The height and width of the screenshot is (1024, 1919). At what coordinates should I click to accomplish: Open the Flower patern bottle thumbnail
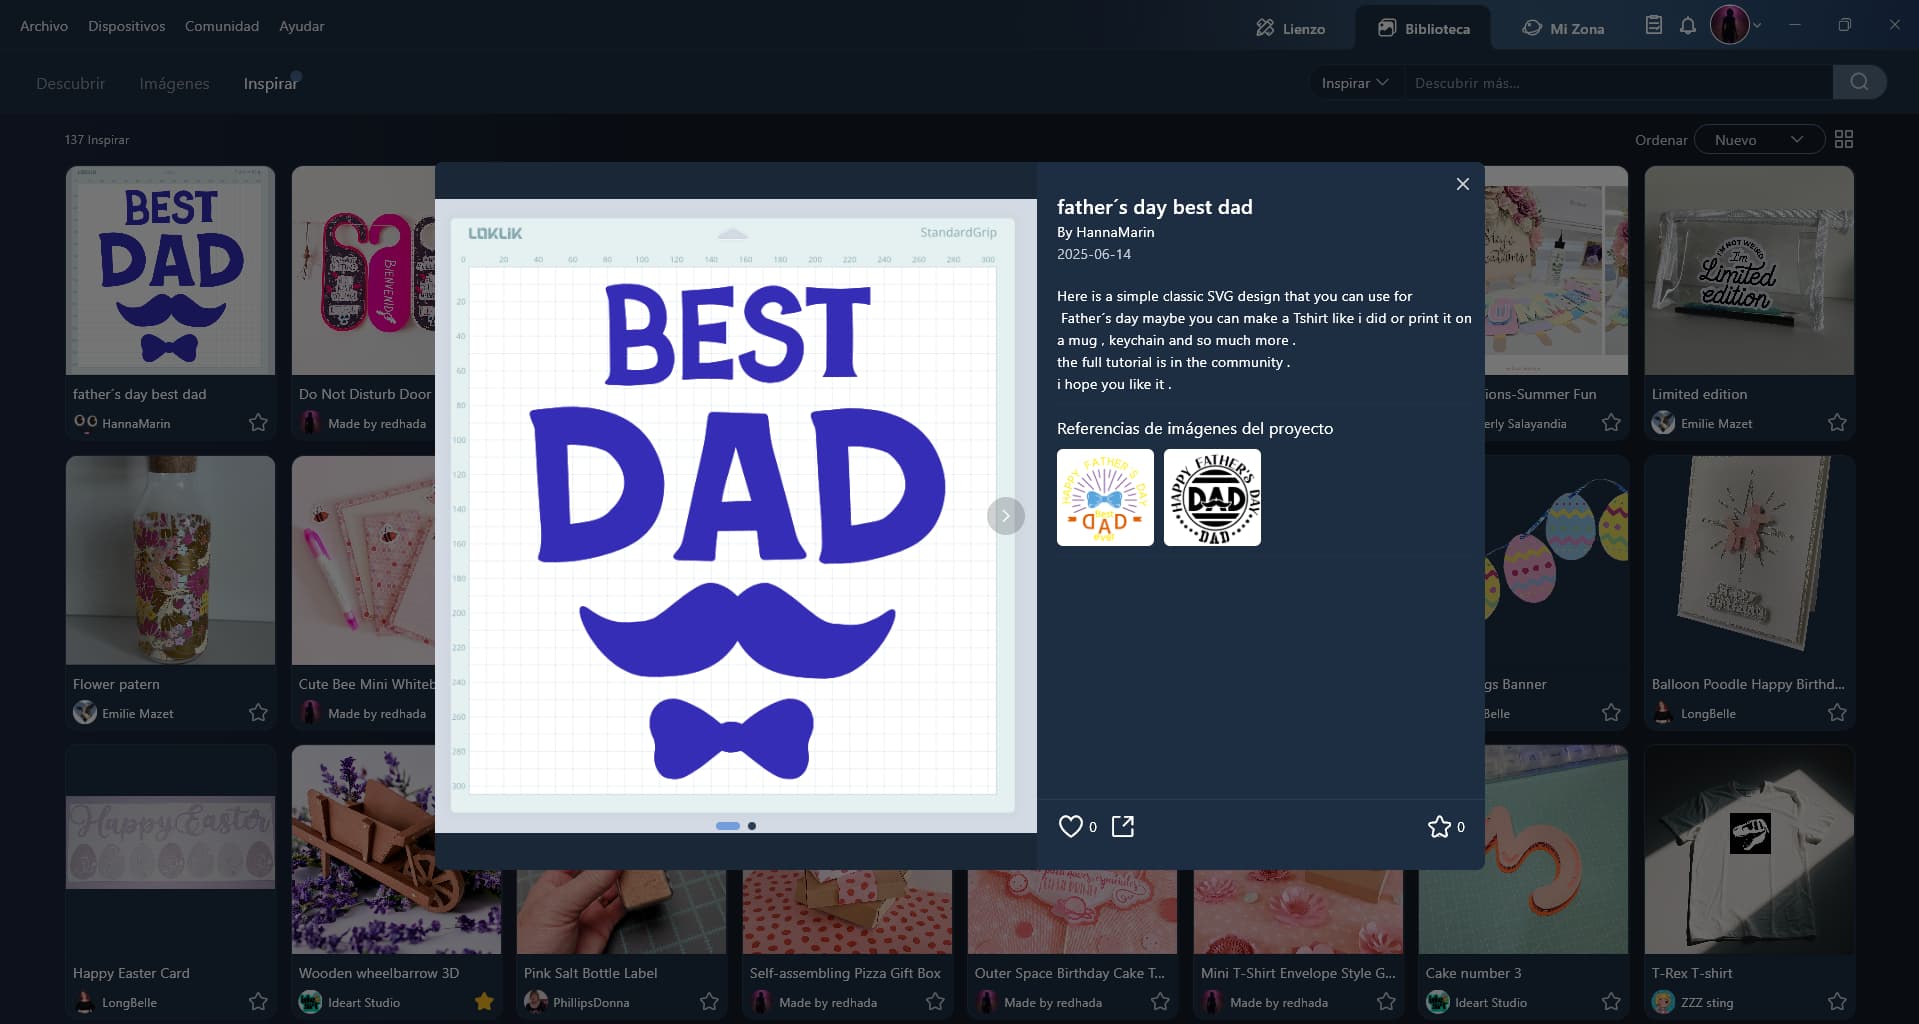click(x=170, y=560)
